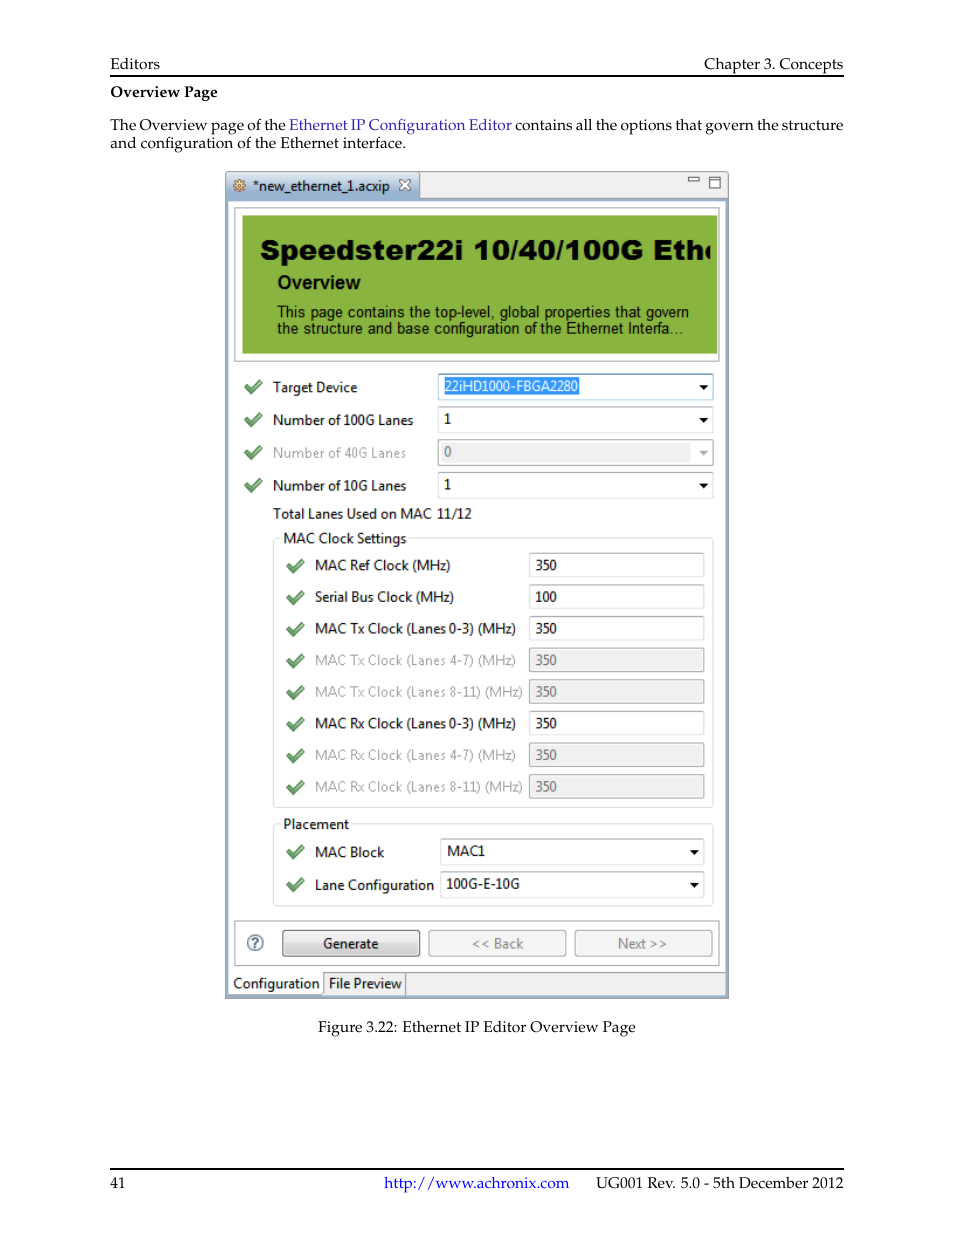Image resolution: width=954 pixels, height=1235 pixels.
Task: Click the check beside MAC Block
Action: point(295,853)
